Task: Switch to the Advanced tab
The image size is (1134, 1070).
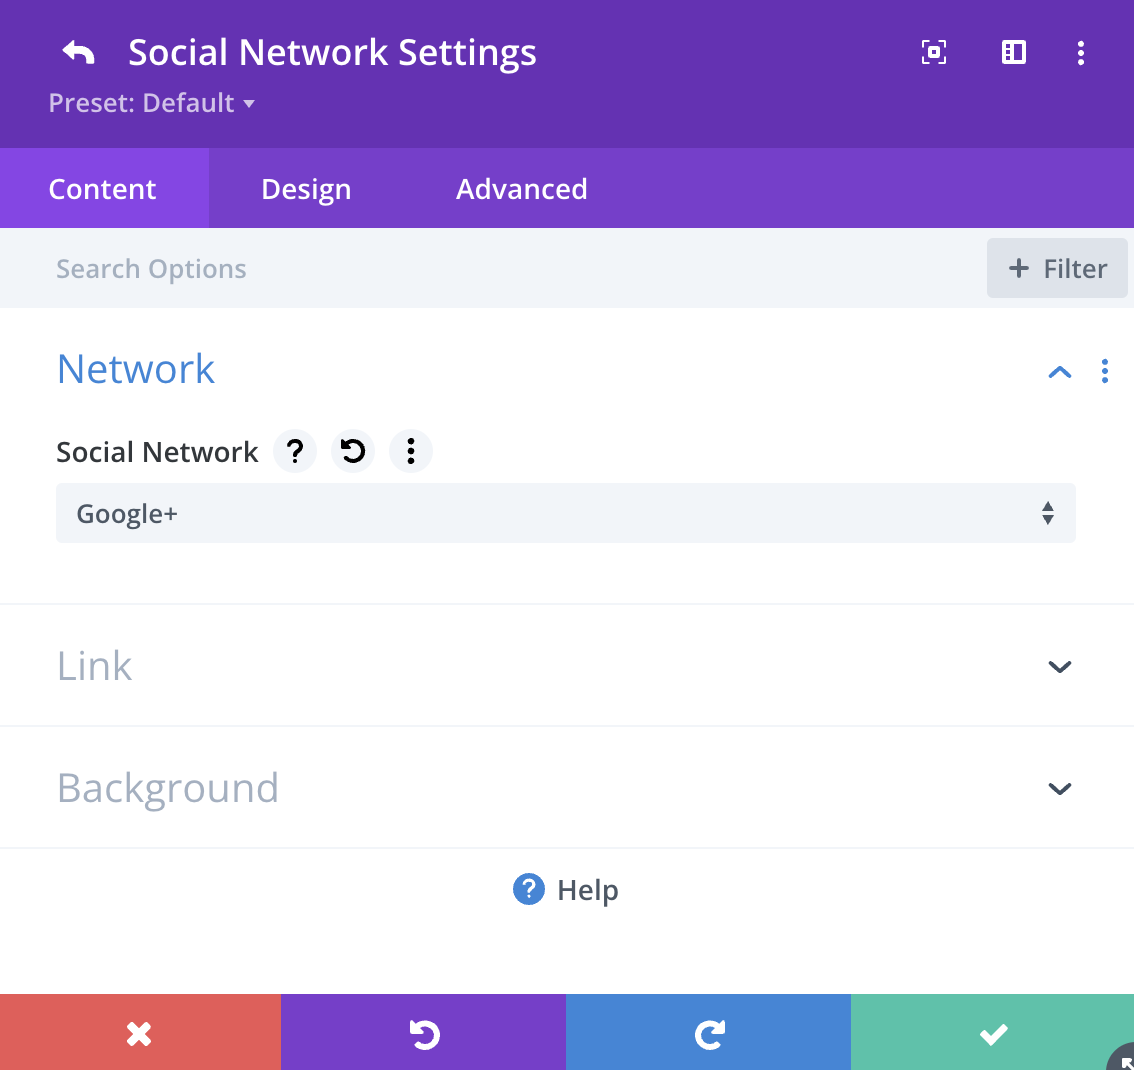Action: pyautogui.click(x=521, y=189)
